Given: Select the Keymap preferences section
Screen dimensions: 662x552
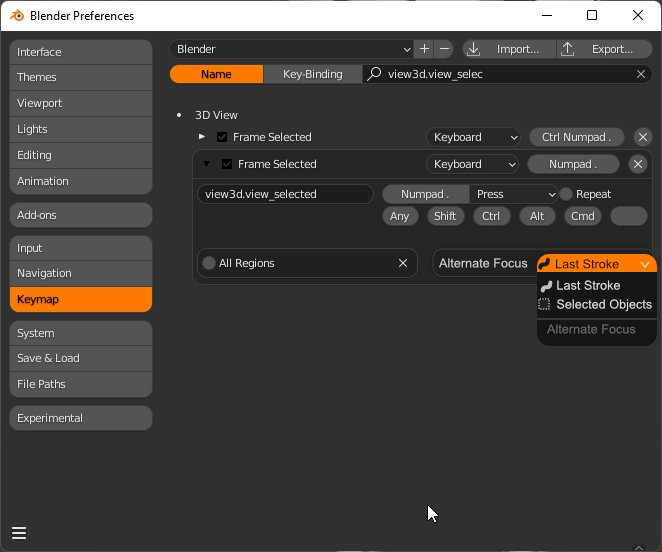Looking at the screenshot, I should 81,299.
